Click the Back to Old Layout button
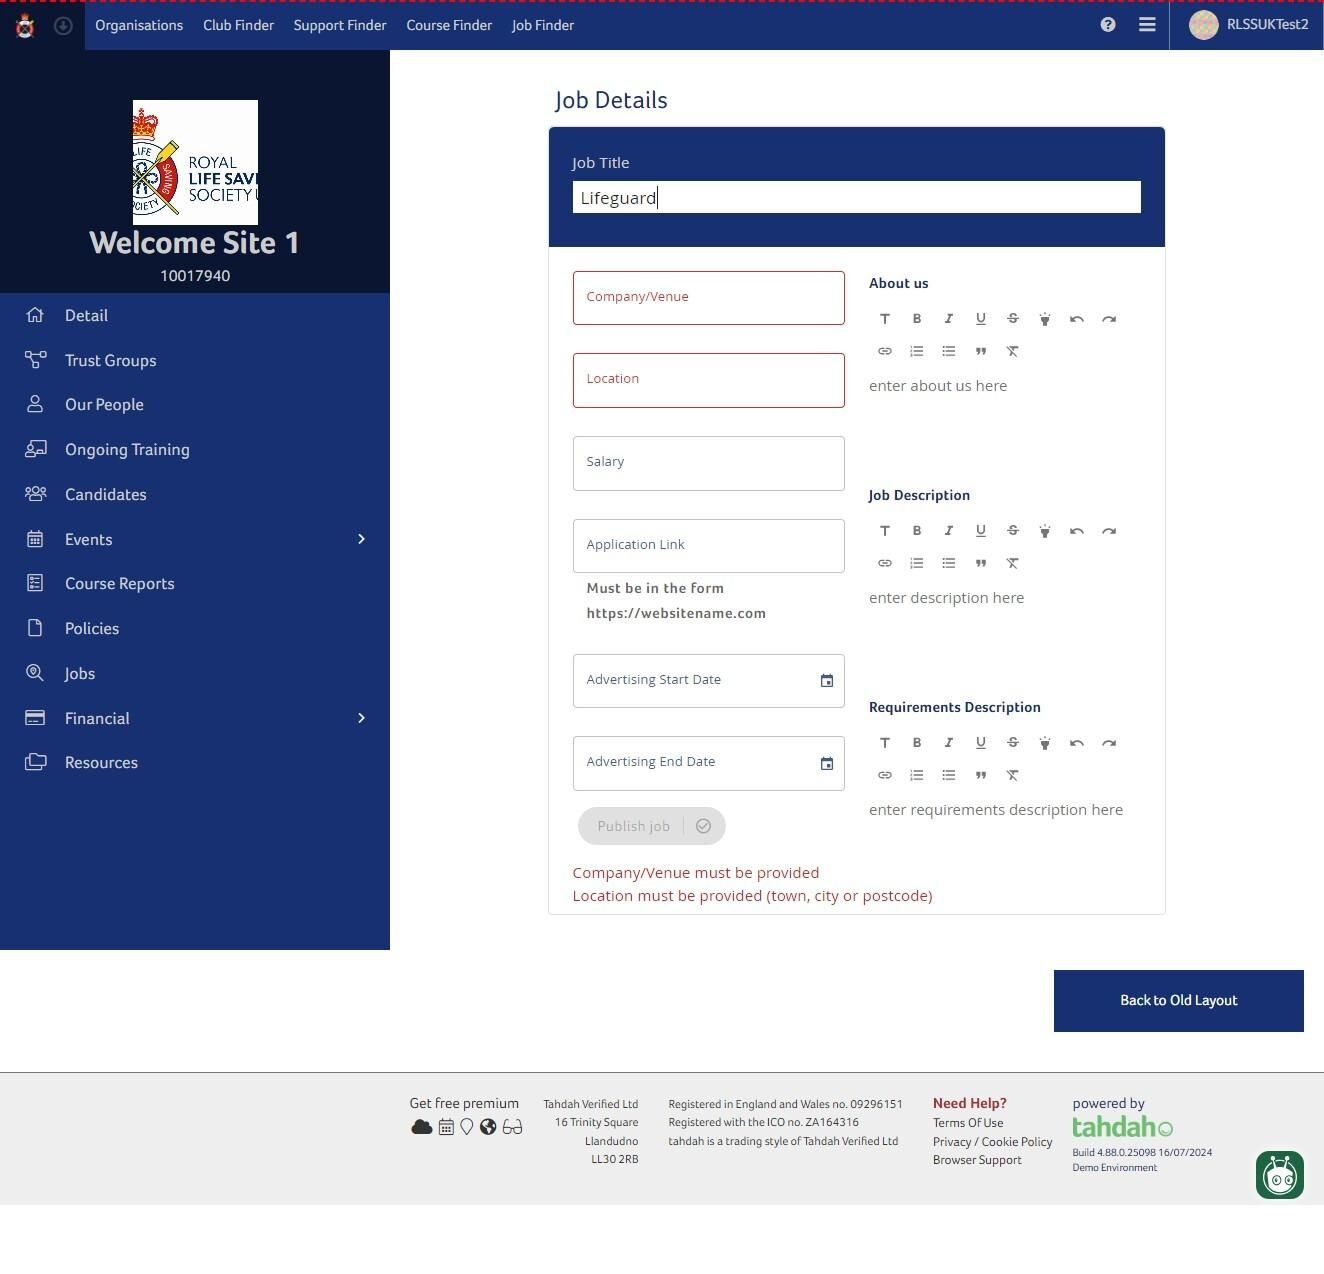This screenshot has height=1274, width=1324. [x=1178, y=1000]
